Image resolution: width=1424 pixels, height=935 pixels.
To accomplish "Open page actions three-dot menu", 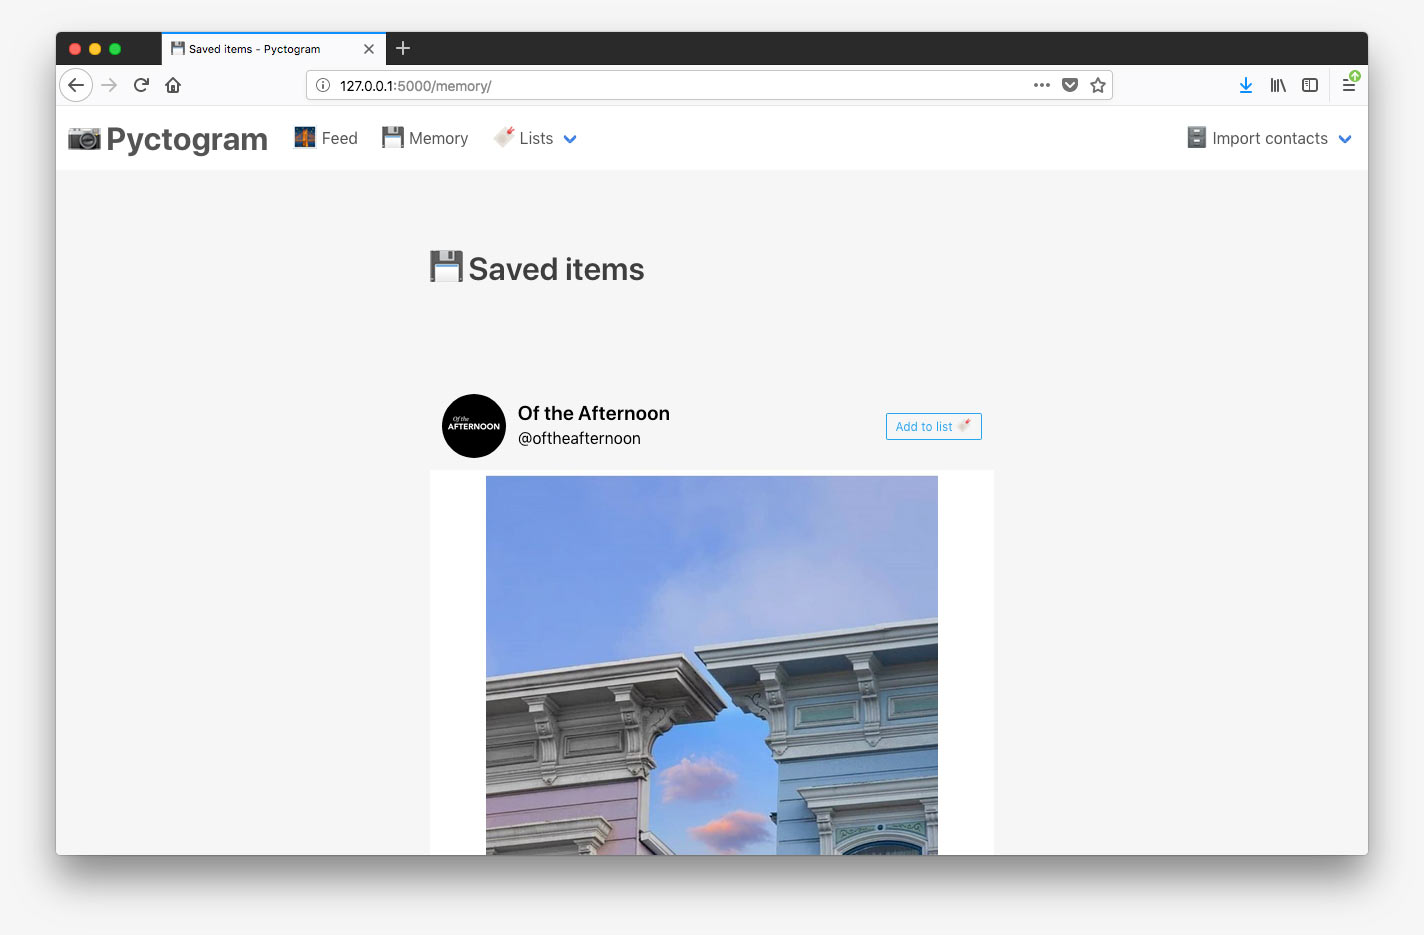I will pyautogui.click(x=1042, y=85).
